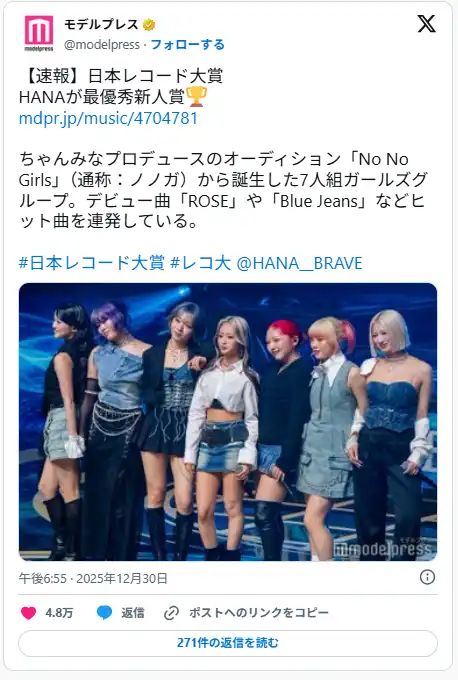Click the chain link copy icon

[x=171, y=613]
